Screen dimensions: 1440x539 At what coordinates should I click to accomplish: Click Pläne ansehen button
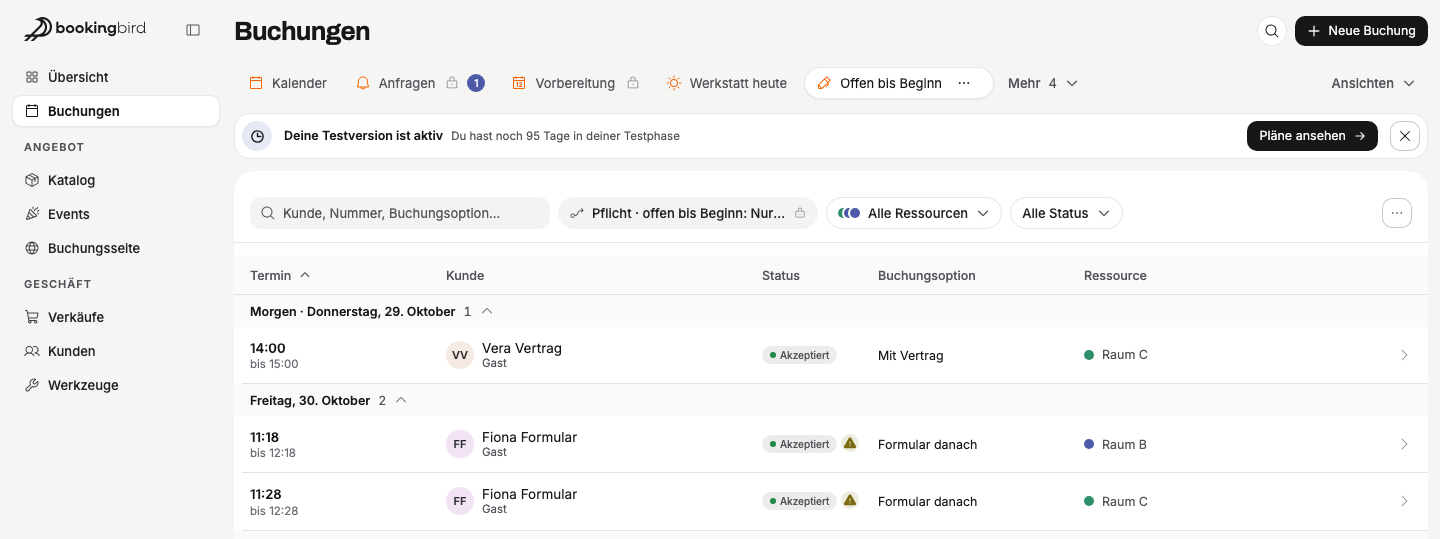(x=1312, y=136)
